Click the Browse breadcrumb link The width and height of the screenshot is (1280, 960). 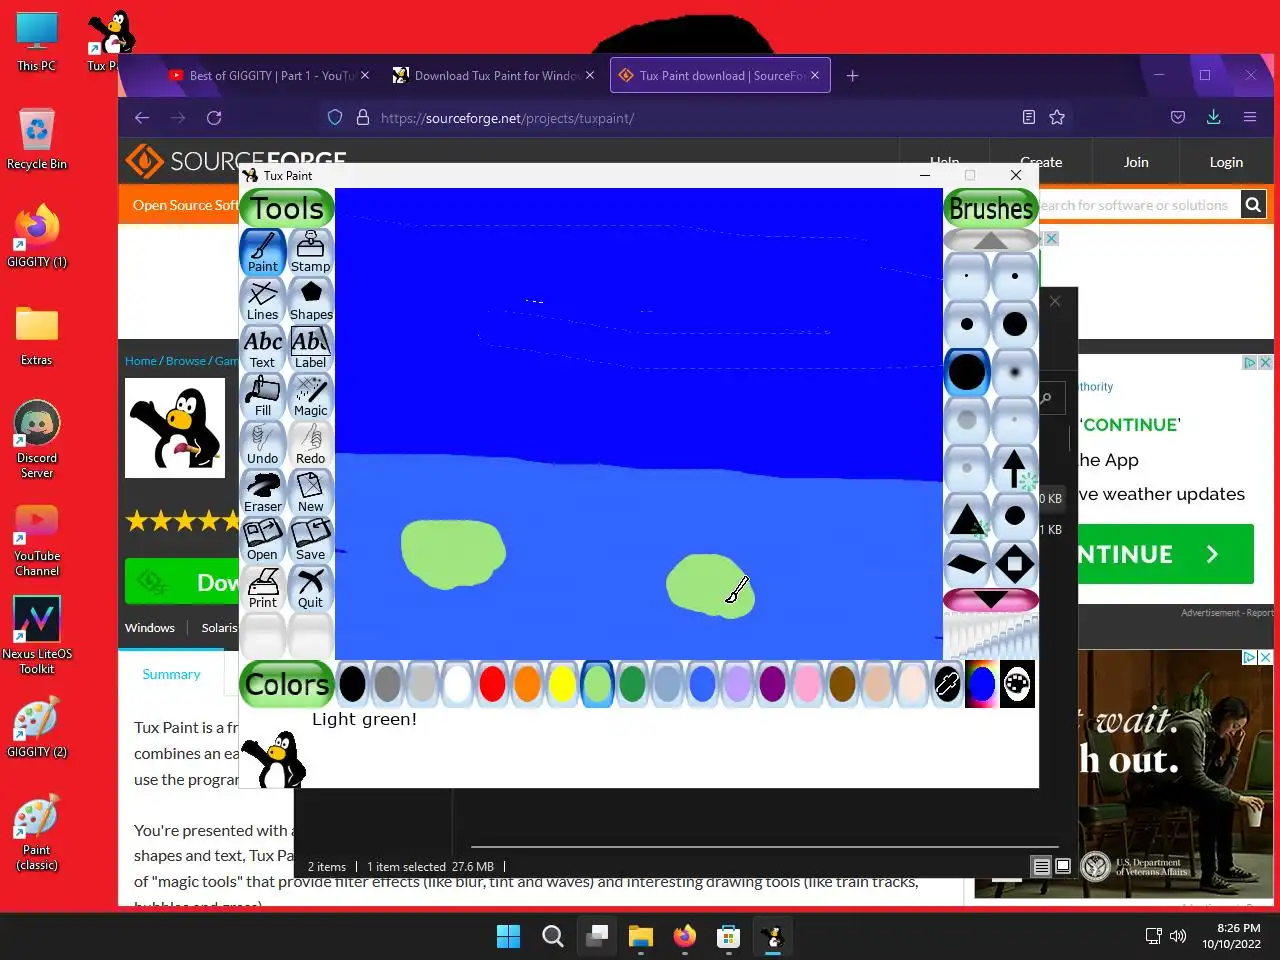tap(186, 361)
